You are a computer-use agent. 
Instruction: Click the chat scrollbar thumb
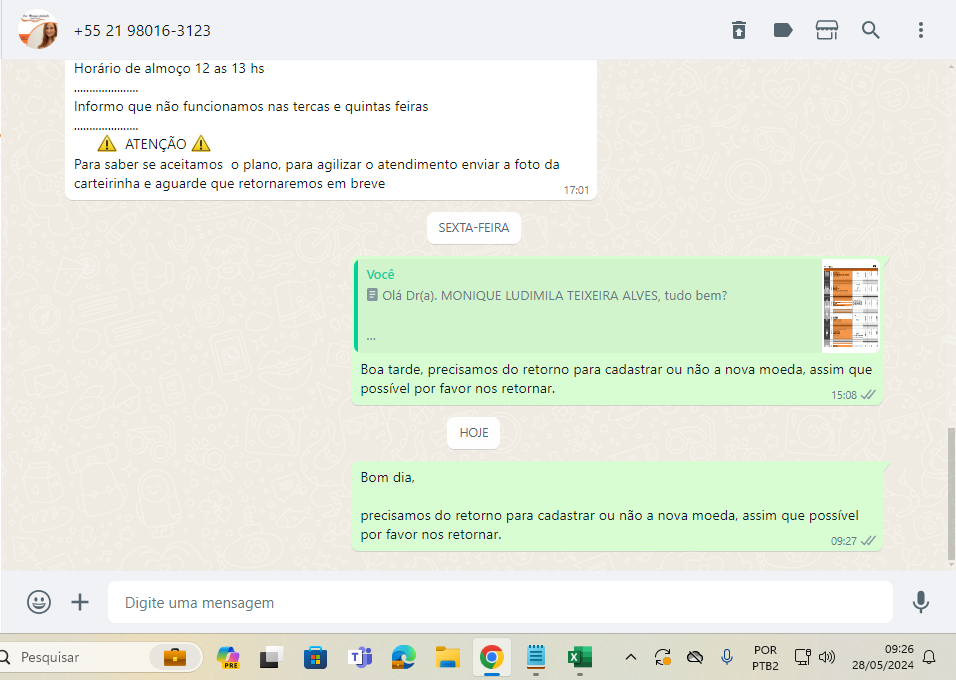[951, 494]
